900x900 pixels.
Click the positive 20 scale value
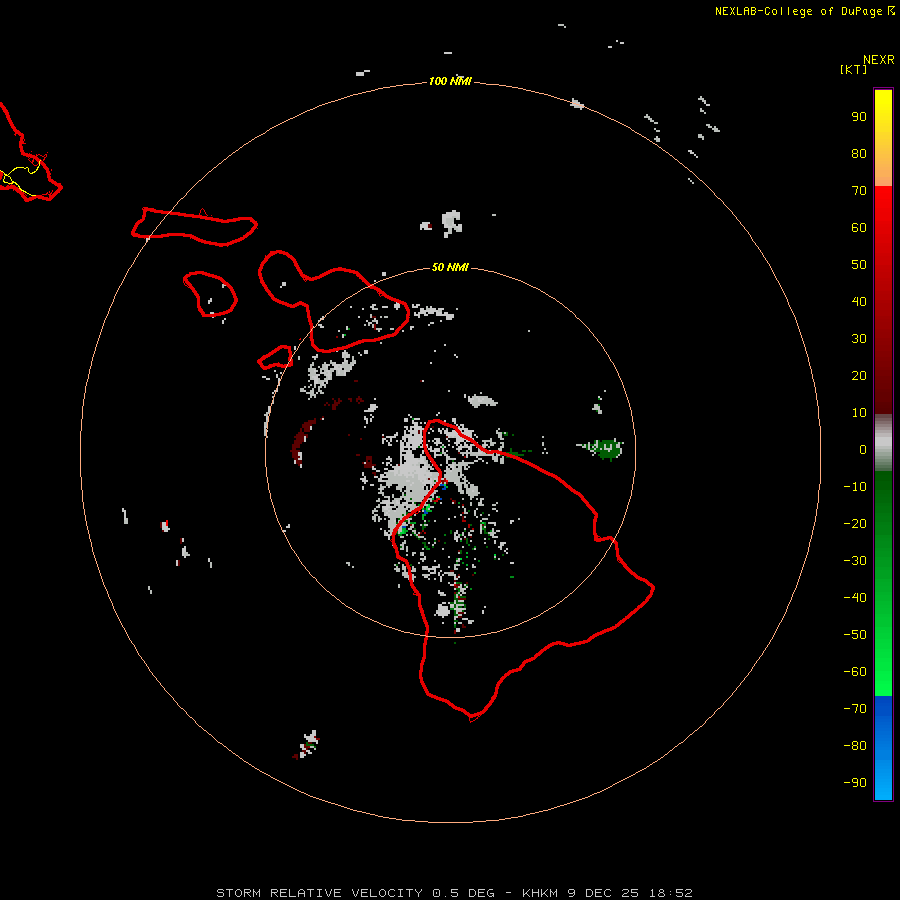(x=859, y=375)
